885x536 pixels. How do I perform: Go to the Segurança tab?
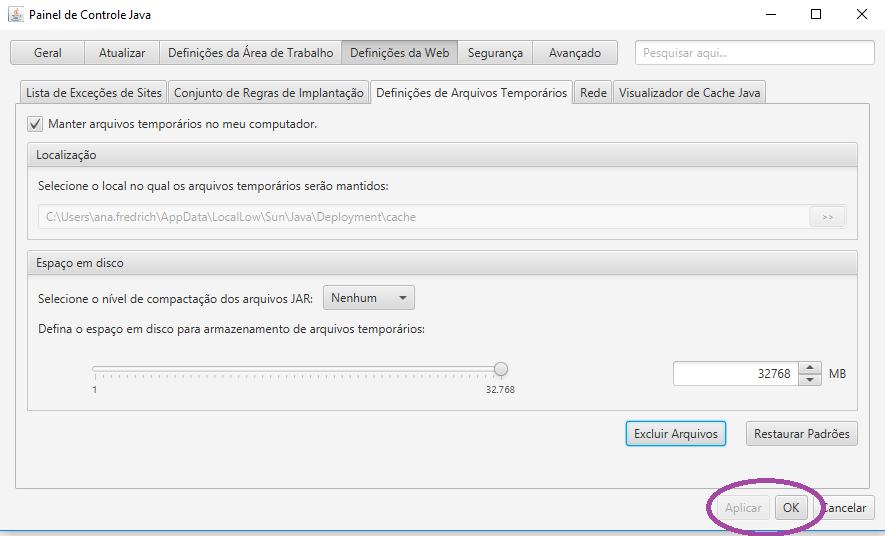pyautogui.click(x=495, y=53)
